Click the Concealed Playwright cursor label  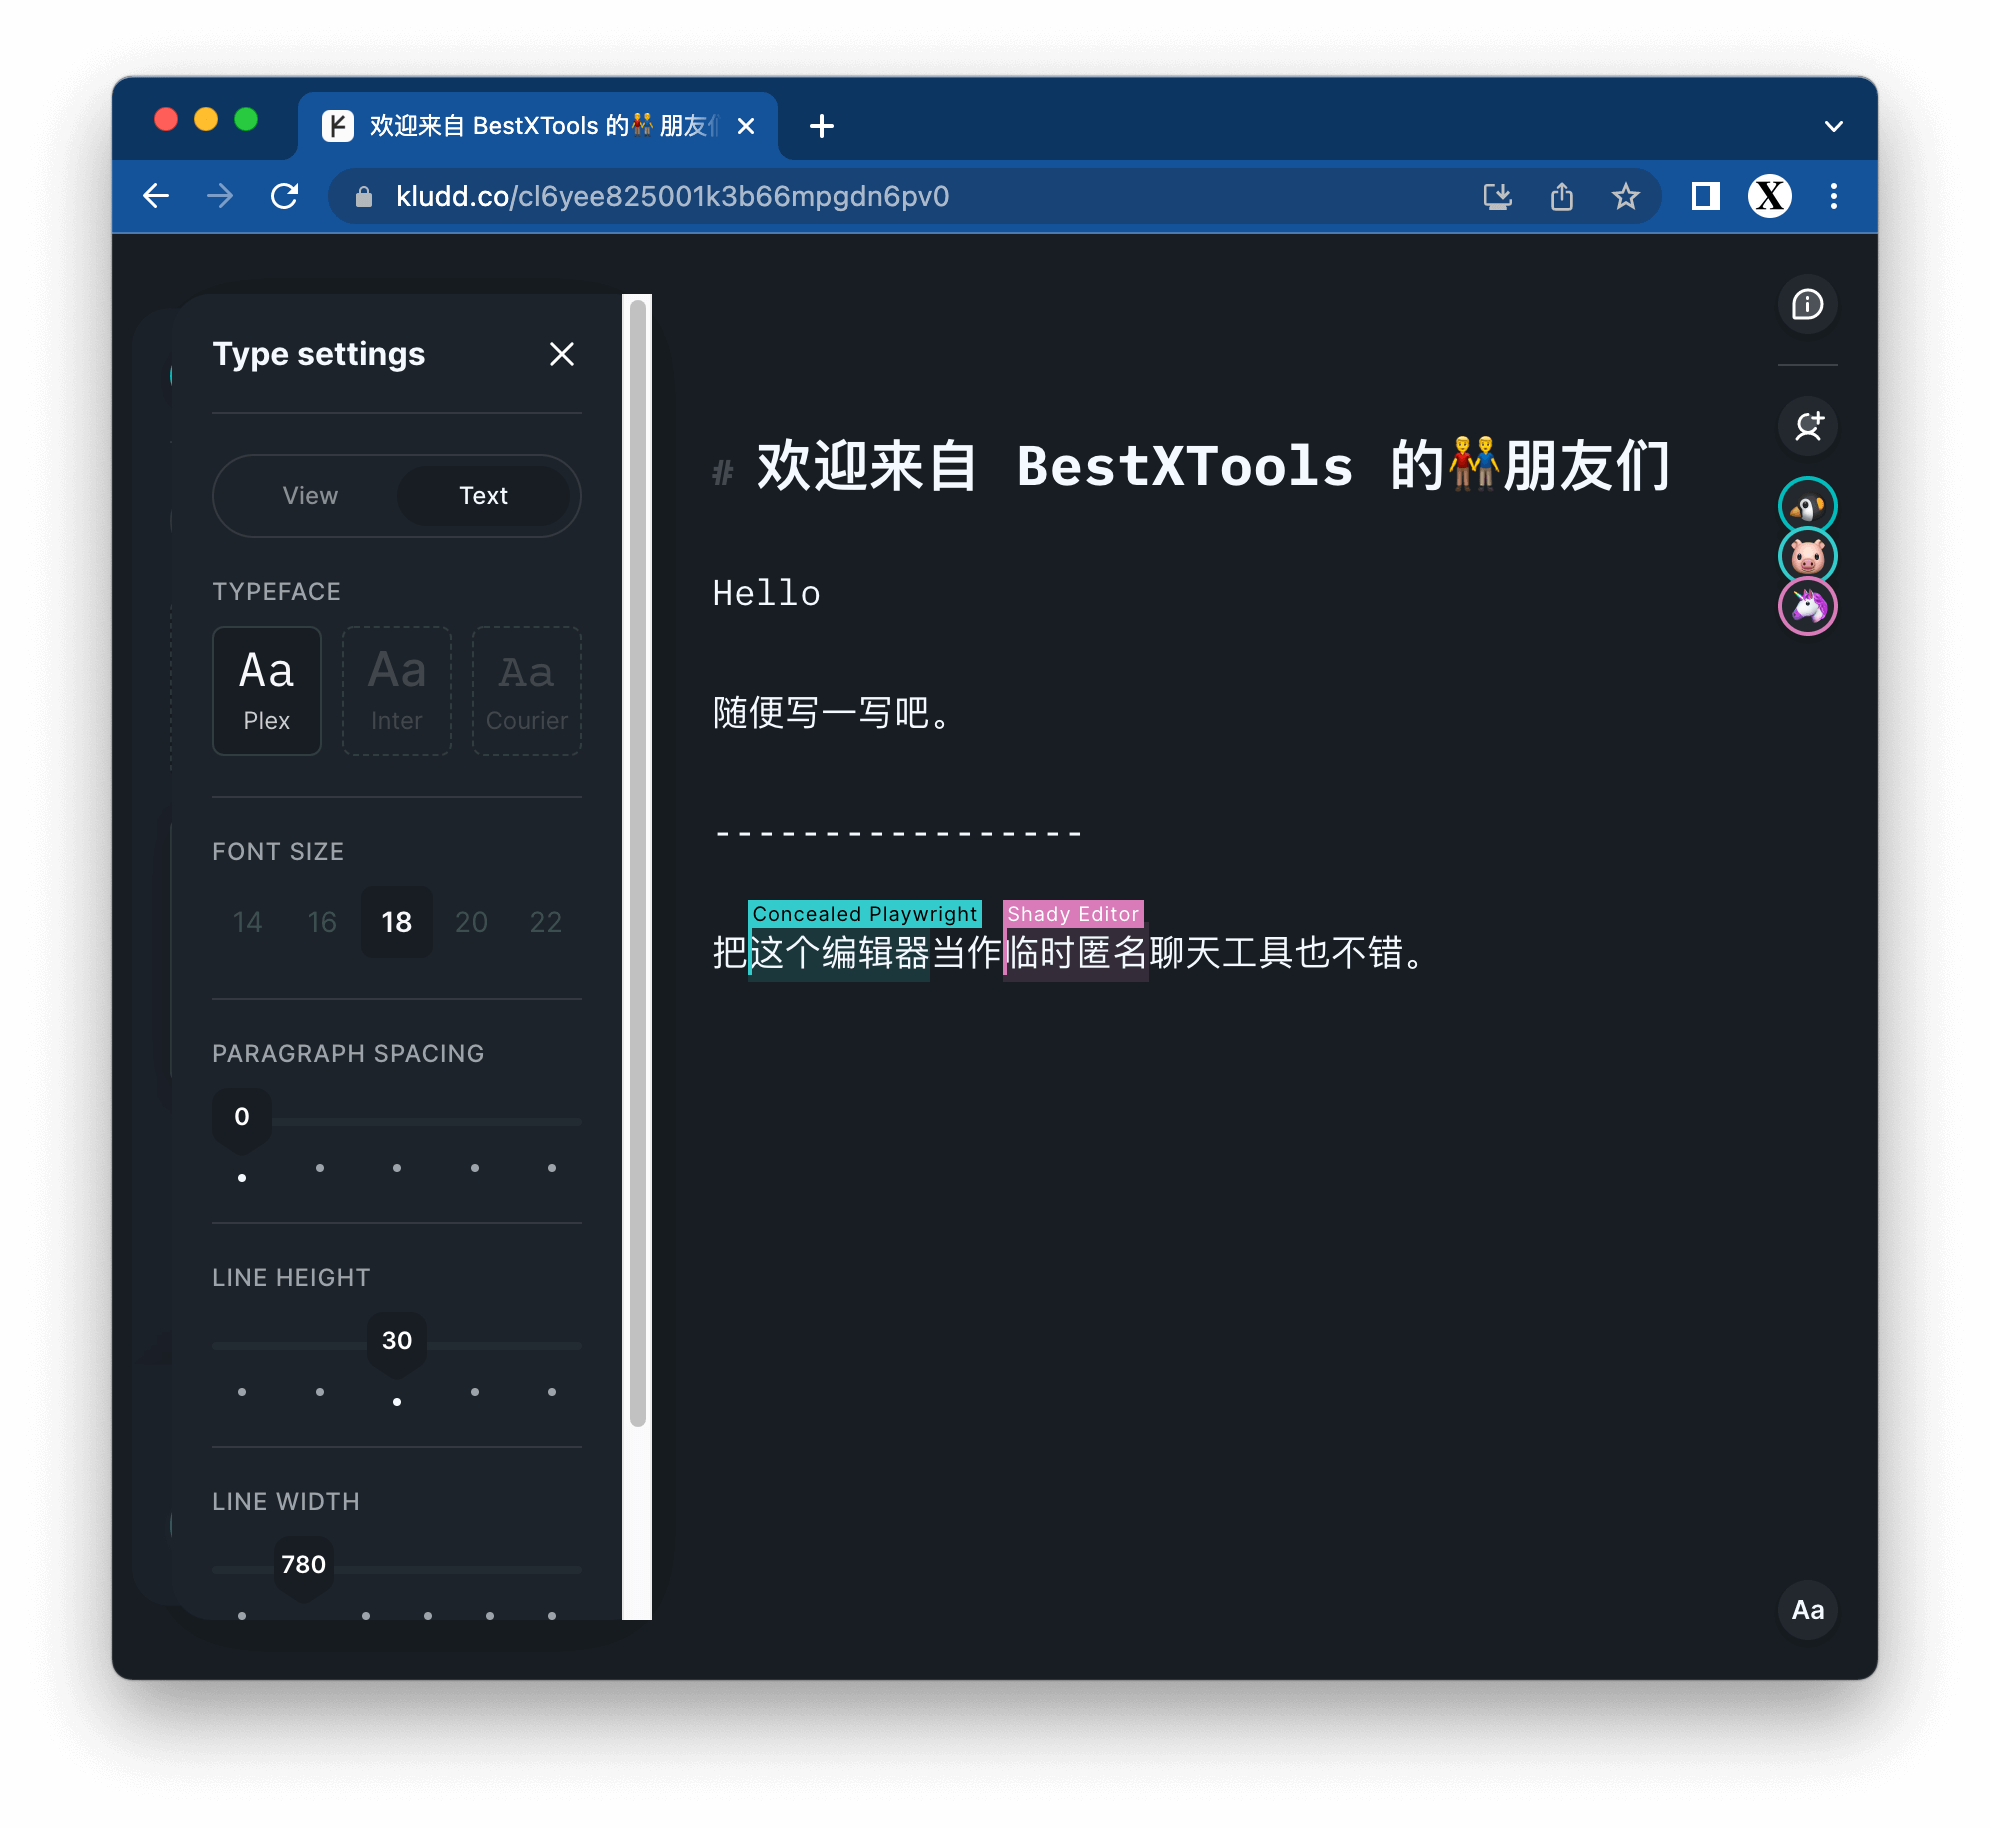[x=864, y=914]
